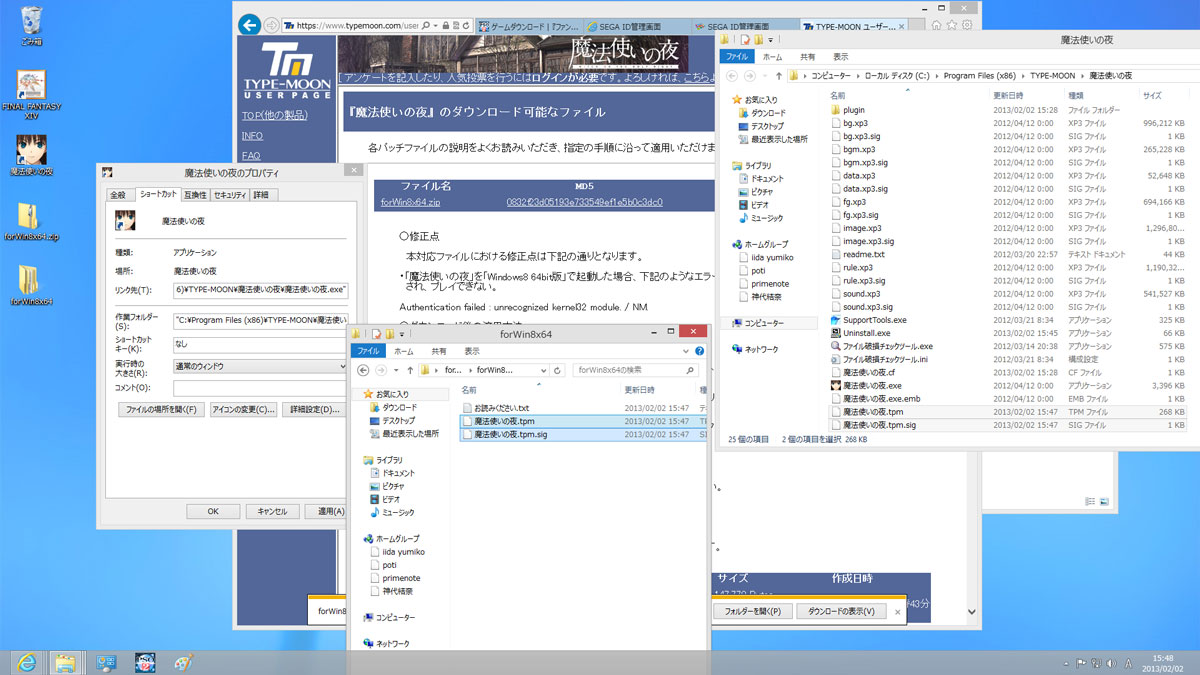Click ファイルの場所を開く button
This screenshot has height=675, width=1200.
[162, 409]
